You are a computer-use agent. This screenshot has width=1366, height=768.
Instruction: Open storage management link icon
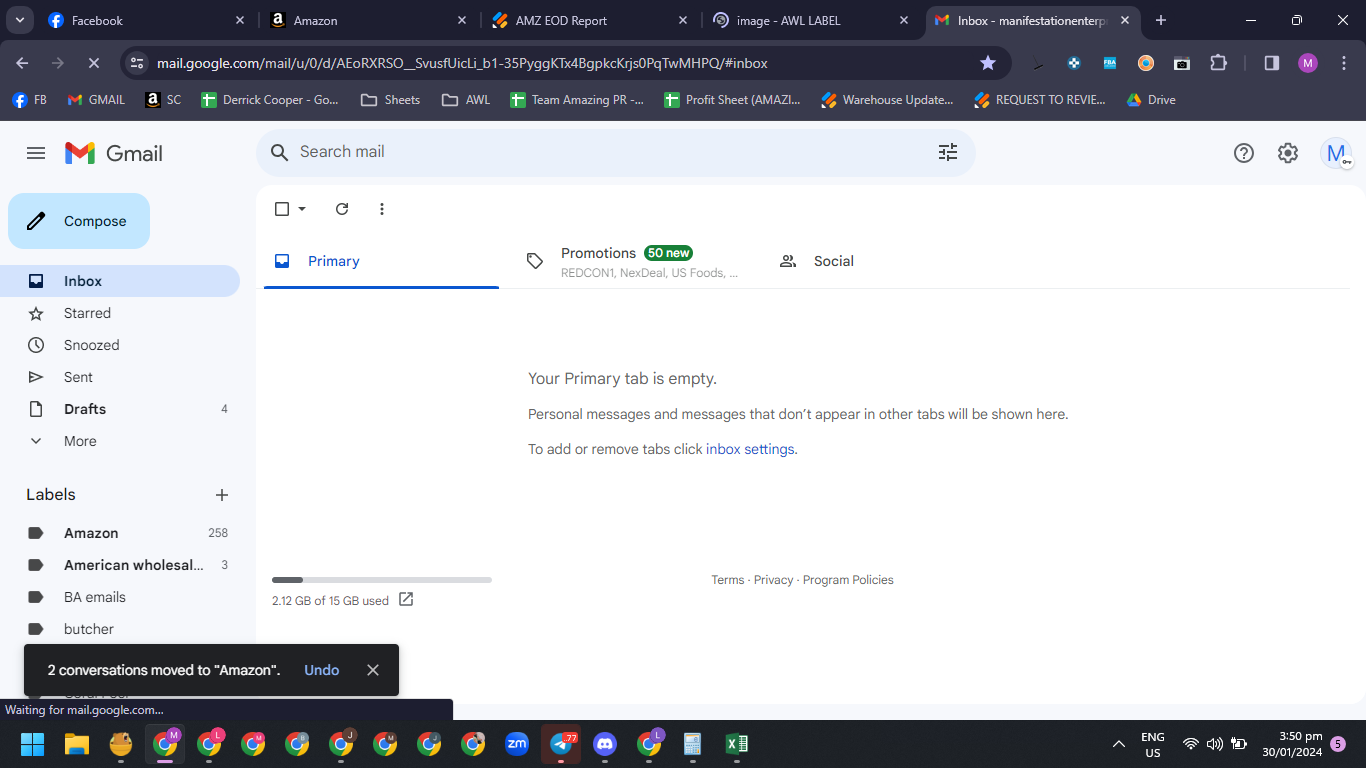(x=406, y=600)
